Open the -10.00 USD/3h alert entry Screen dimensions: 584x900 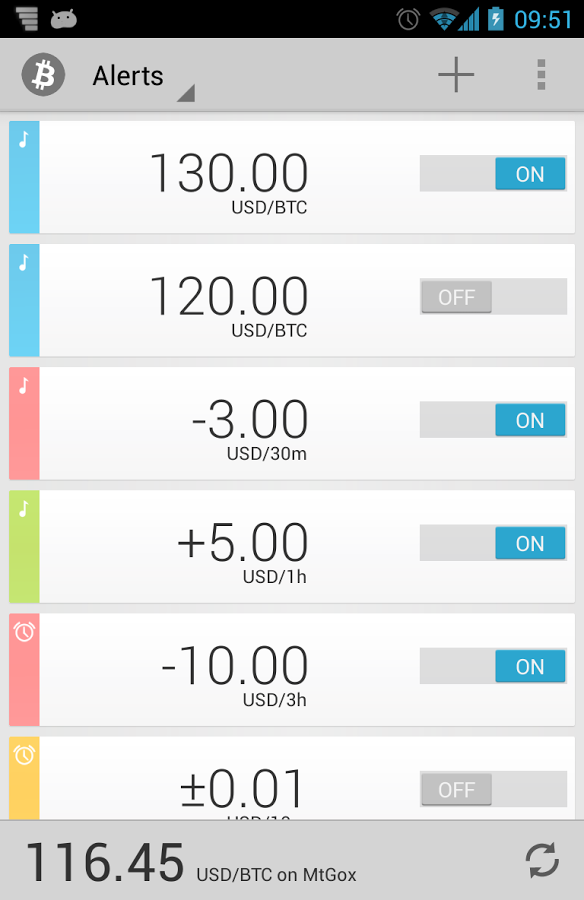[292, 669]
